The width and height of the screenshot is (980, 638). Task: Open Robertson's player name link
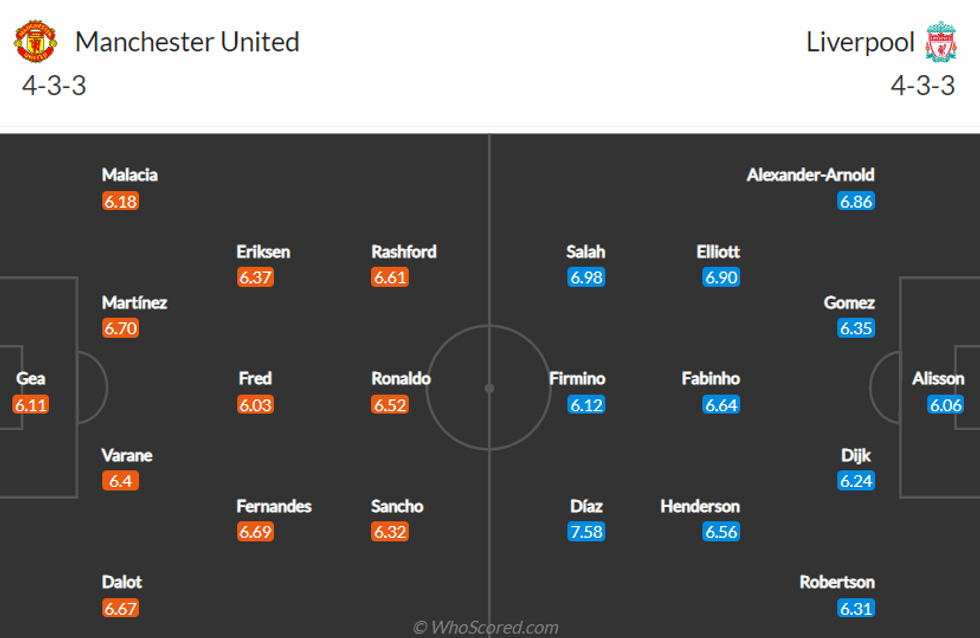pyautogui.click(x=837, y=582)
